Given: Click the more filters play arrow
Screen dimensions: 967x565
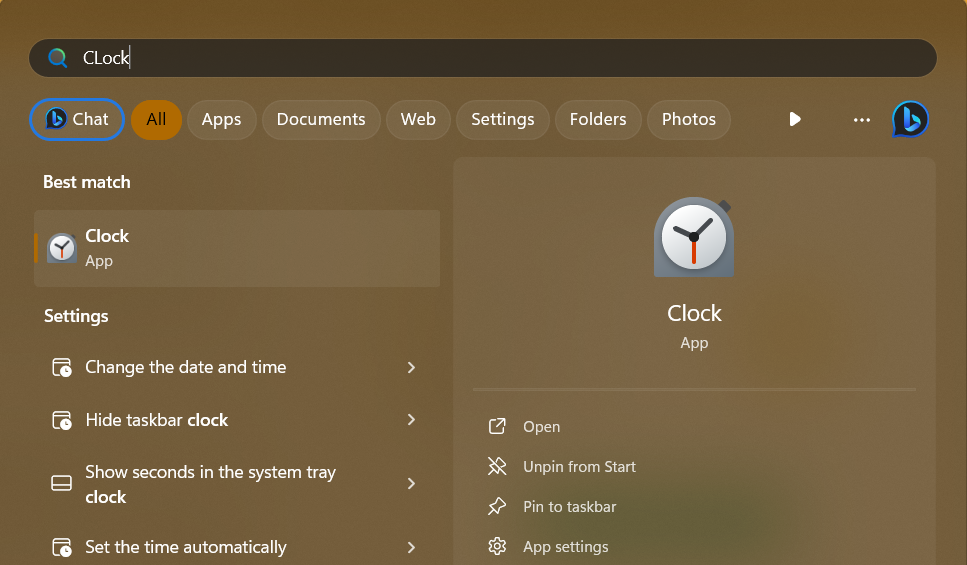Looking at the screenshot, I should (x=795, y=119).
